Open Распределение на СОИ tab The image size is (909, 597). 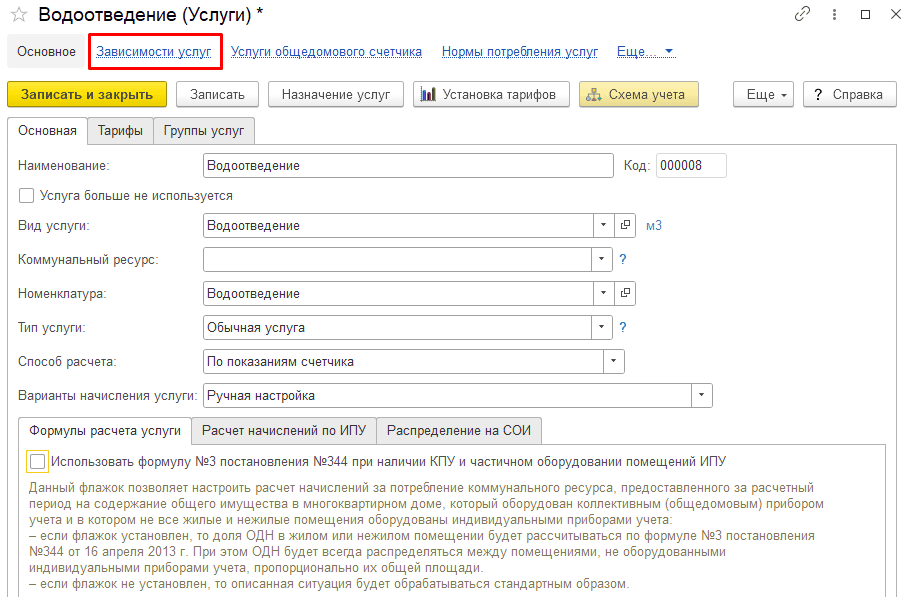[x=459, y=431]
